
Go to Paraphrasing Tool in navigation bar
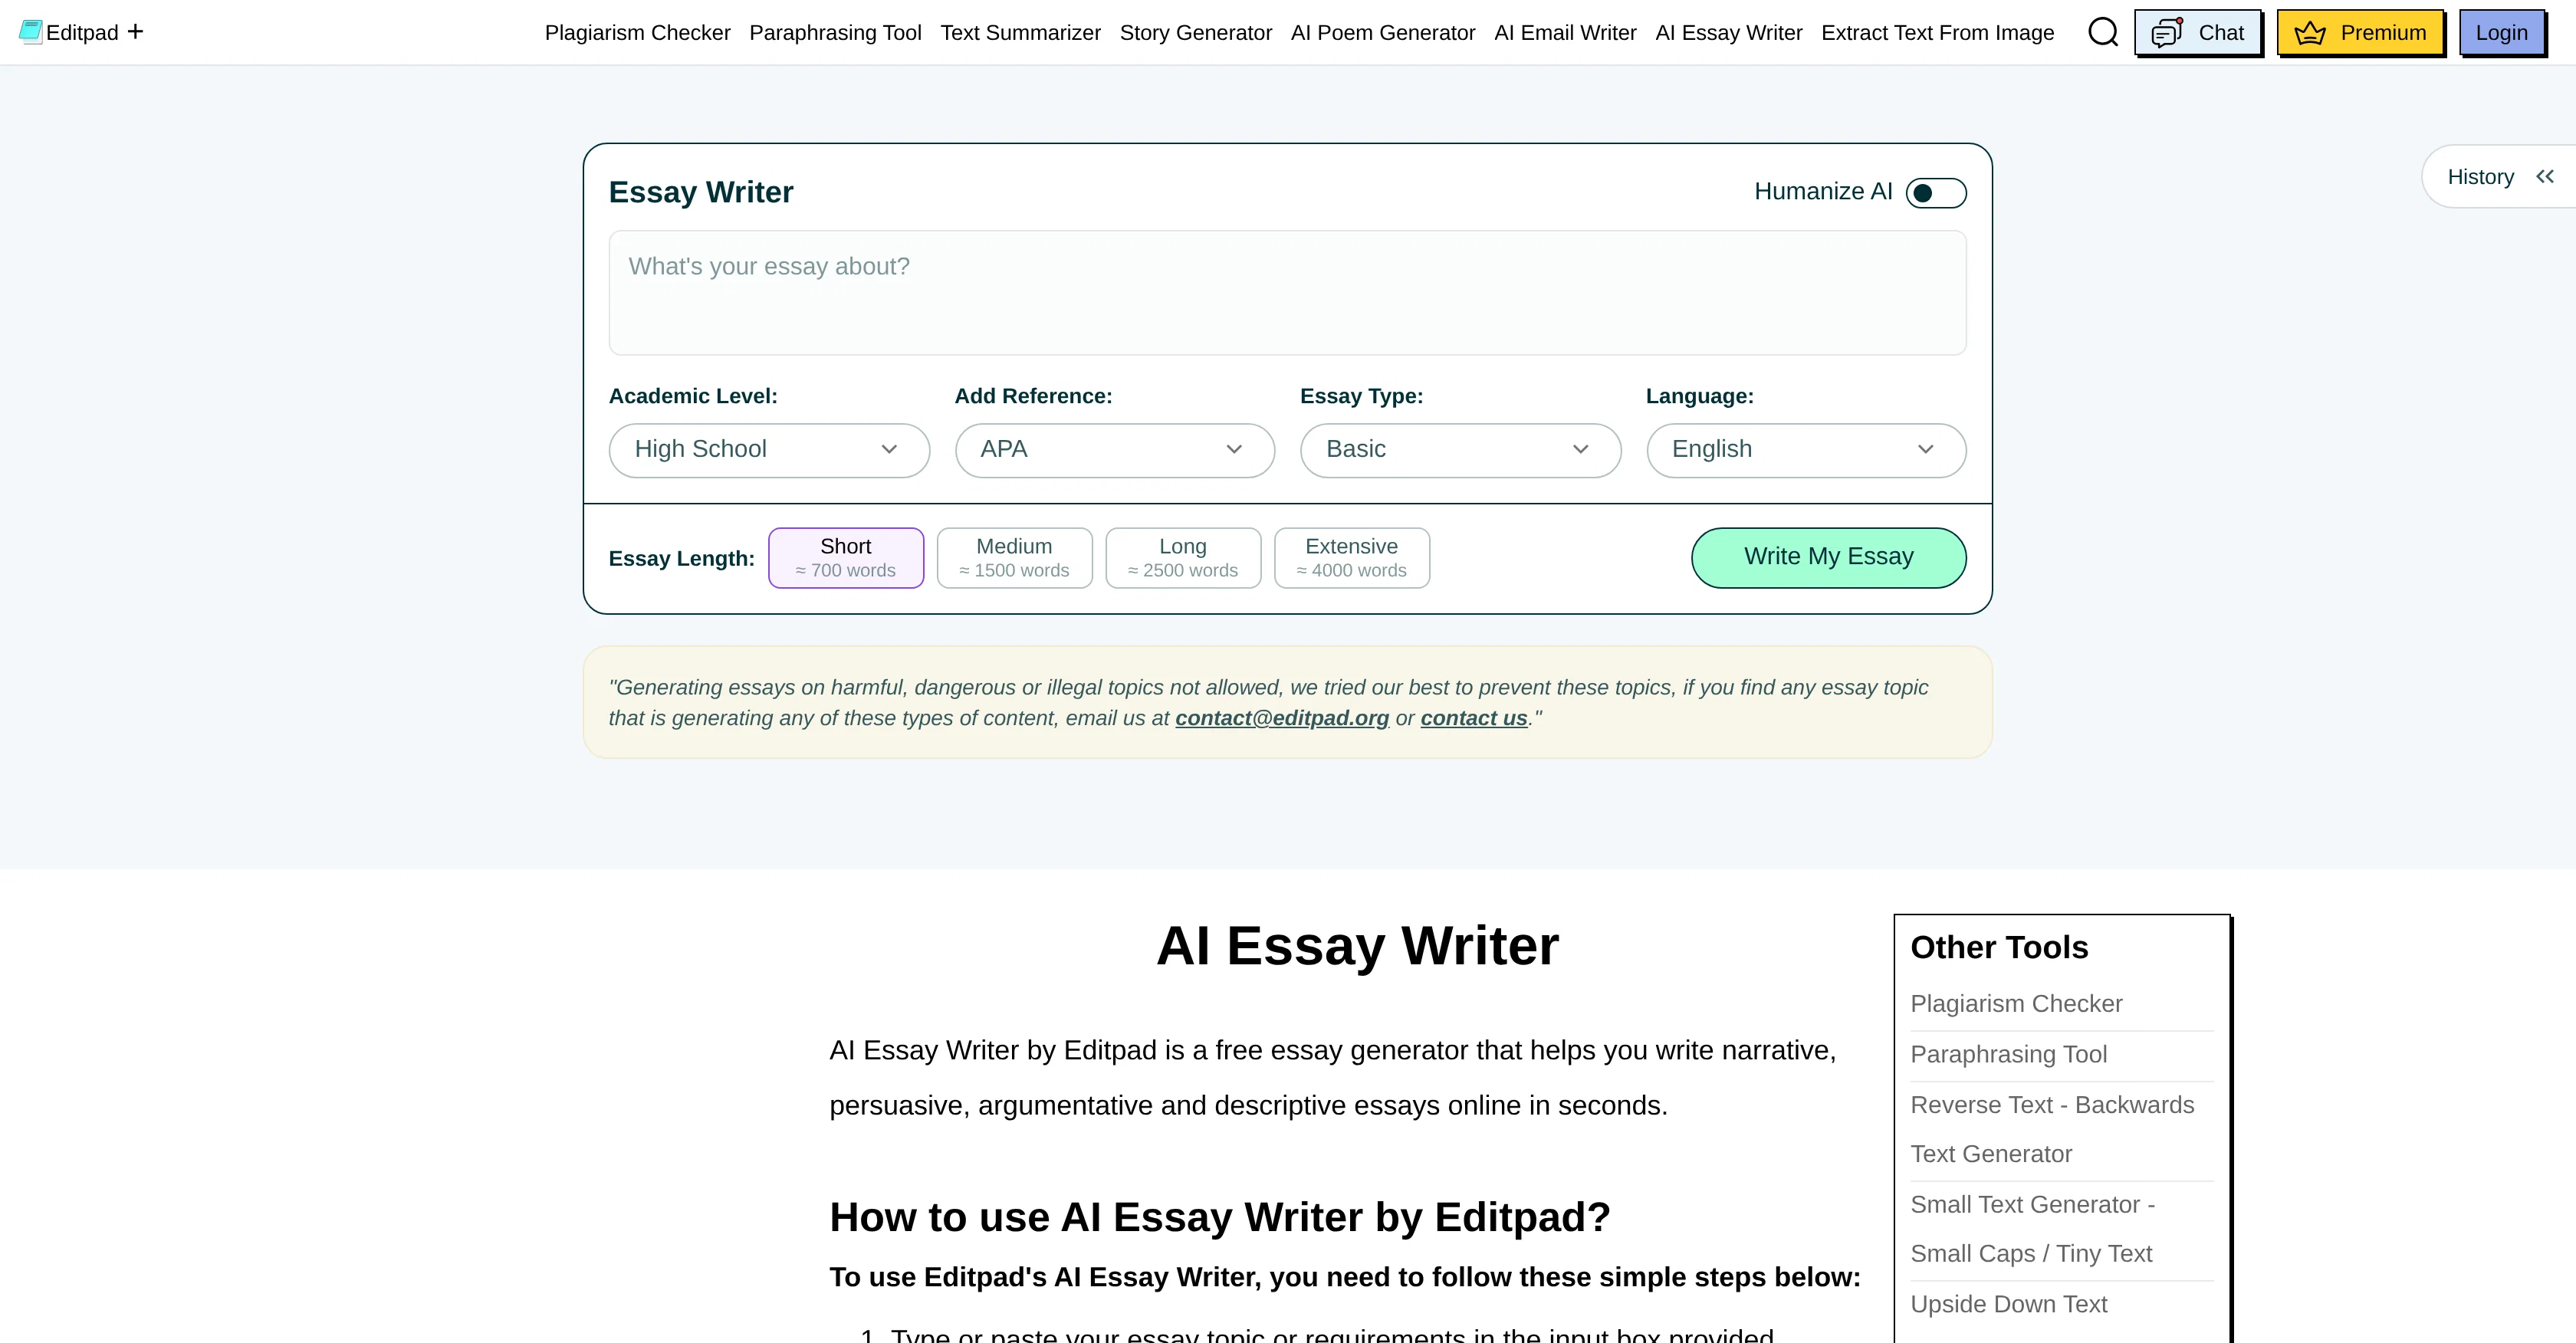pyautogui.click(x=835, y=32)
